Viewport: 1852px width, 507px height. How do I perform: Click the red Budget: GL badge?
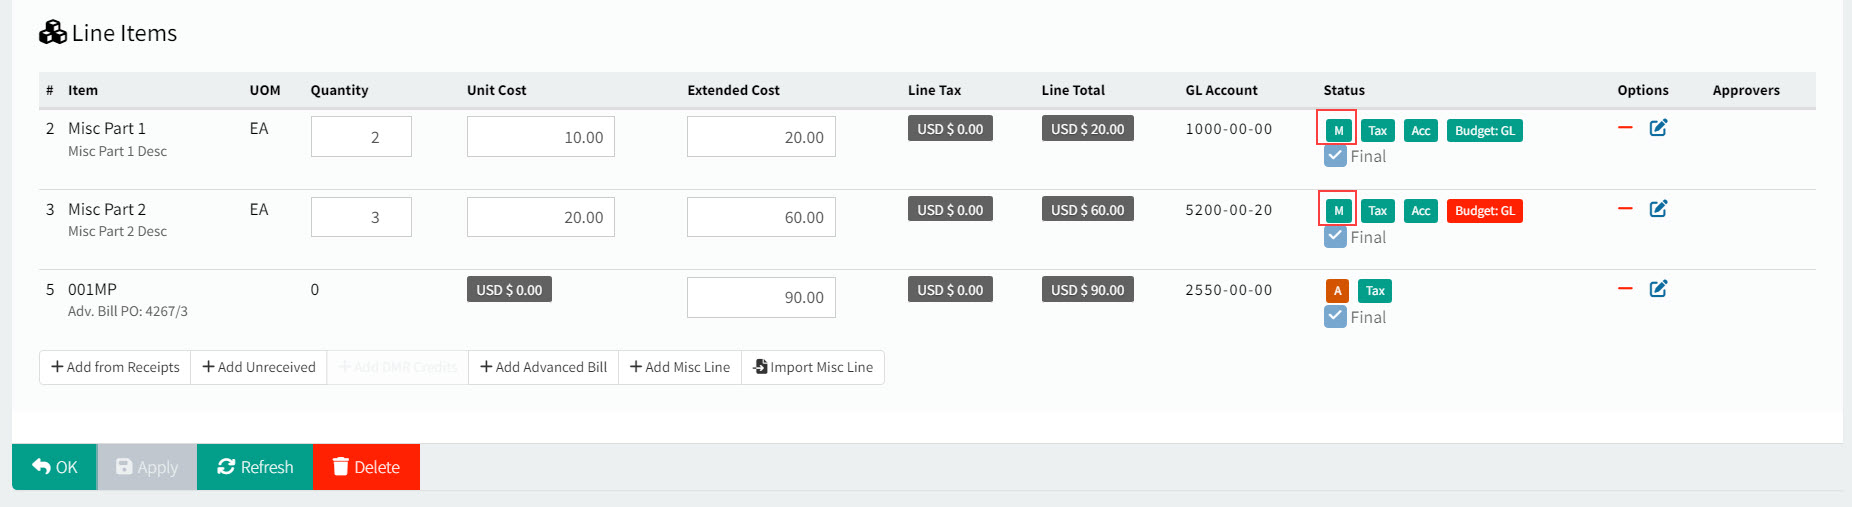[1484, 211]
